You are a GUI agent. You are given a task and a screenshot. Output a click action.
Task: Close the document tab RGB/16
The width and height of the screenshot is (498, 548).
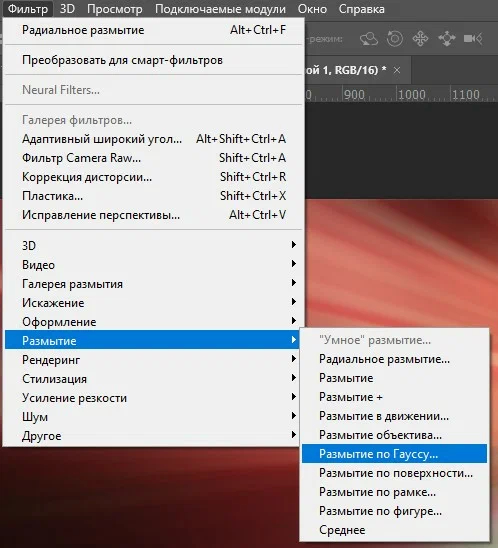pyautogui.click(x=397, y=70)
